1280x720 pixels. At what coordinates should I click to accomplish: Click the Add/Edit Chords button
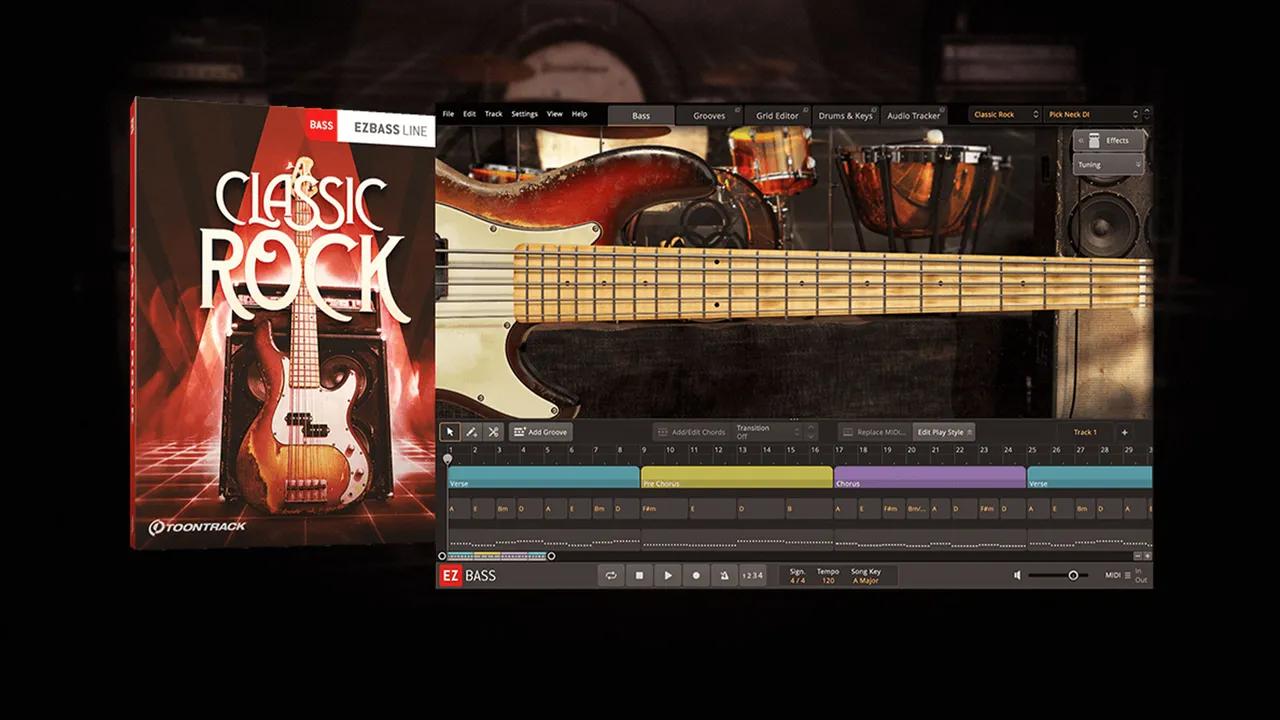coord(690,432)
